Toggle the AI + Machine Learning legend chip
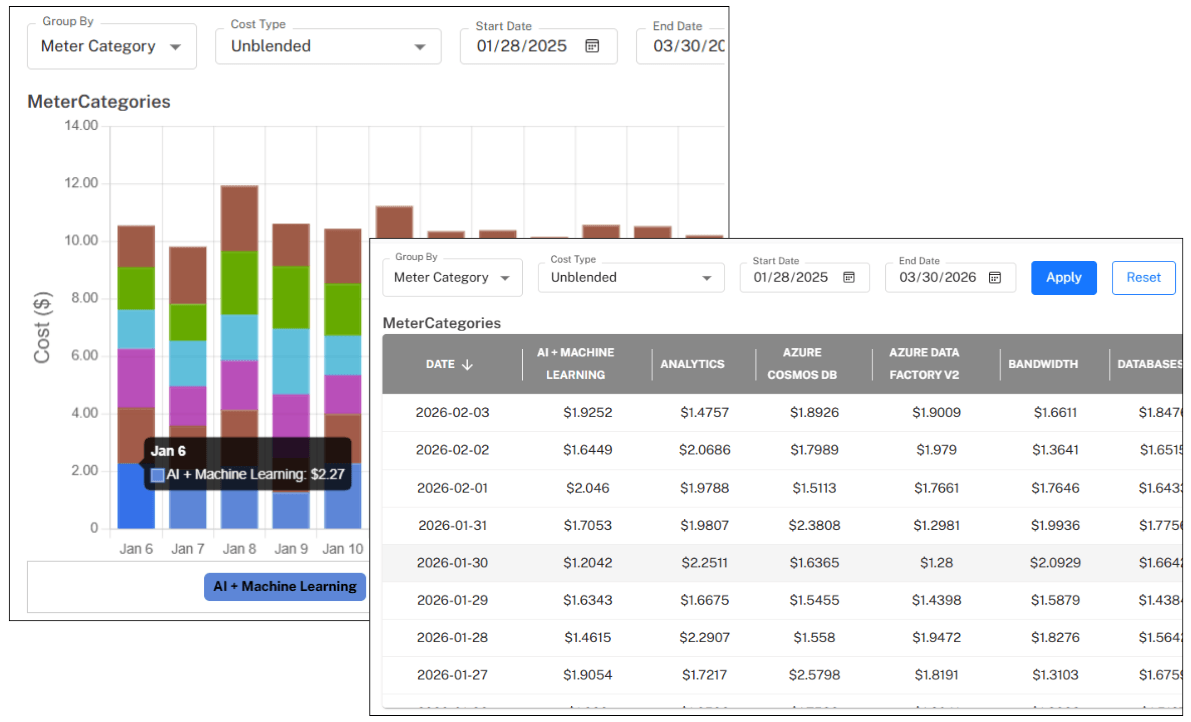The width and height of the screenshot is (1191, 722). click(x=284, y=587)
